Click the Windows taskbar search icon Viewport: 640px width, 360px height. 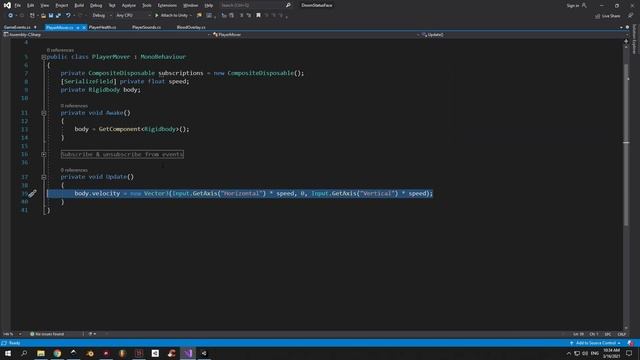[x=24, y=353]
